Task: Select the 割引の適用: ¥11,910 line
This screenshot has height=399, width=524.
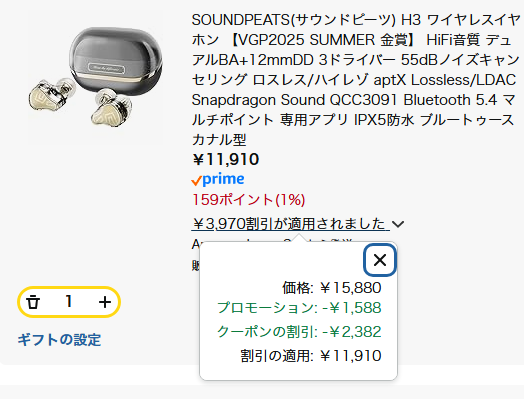Action: 311,356
